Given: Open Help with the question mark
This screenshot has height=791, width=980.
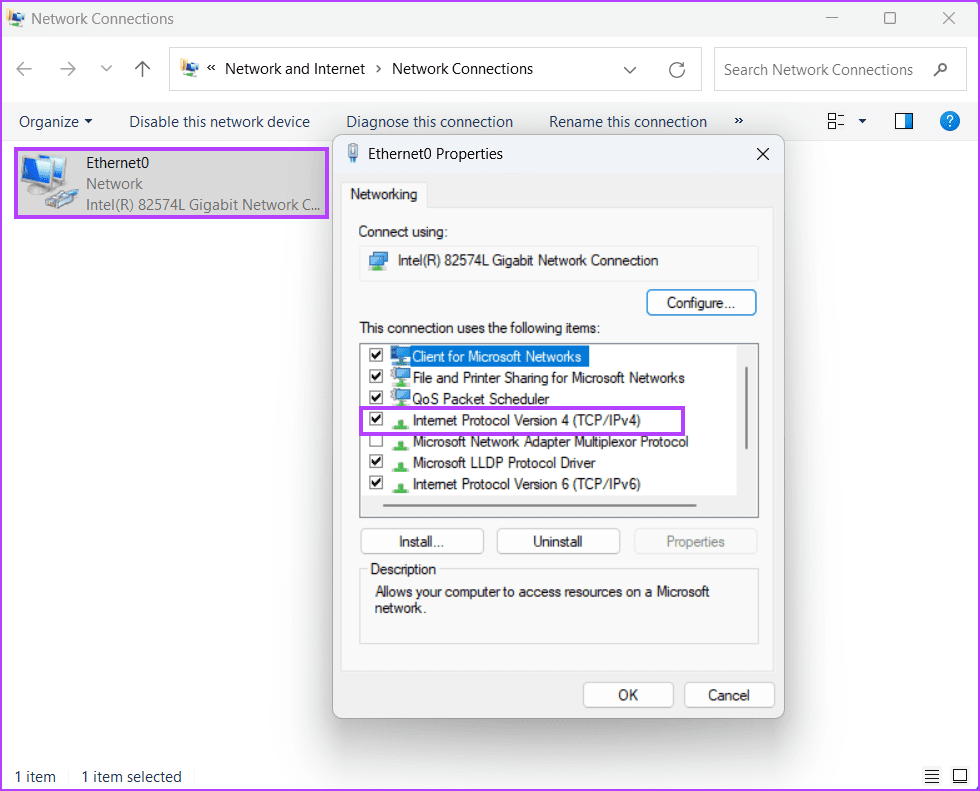Looking at the screenshot, I should (x=949, y=121).
